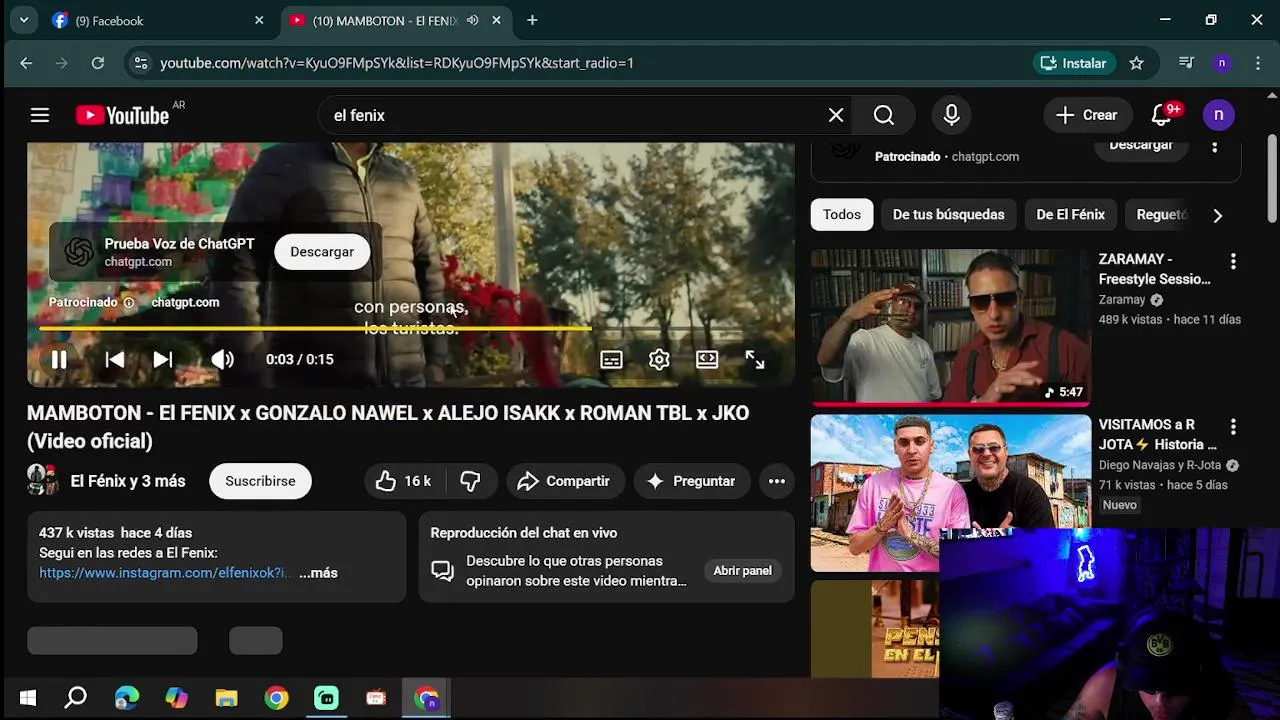Image resolution: width=1280 pixels, height=720 pixels.
Task: Open the Compartir share dialog
Action: coord(564,481)
